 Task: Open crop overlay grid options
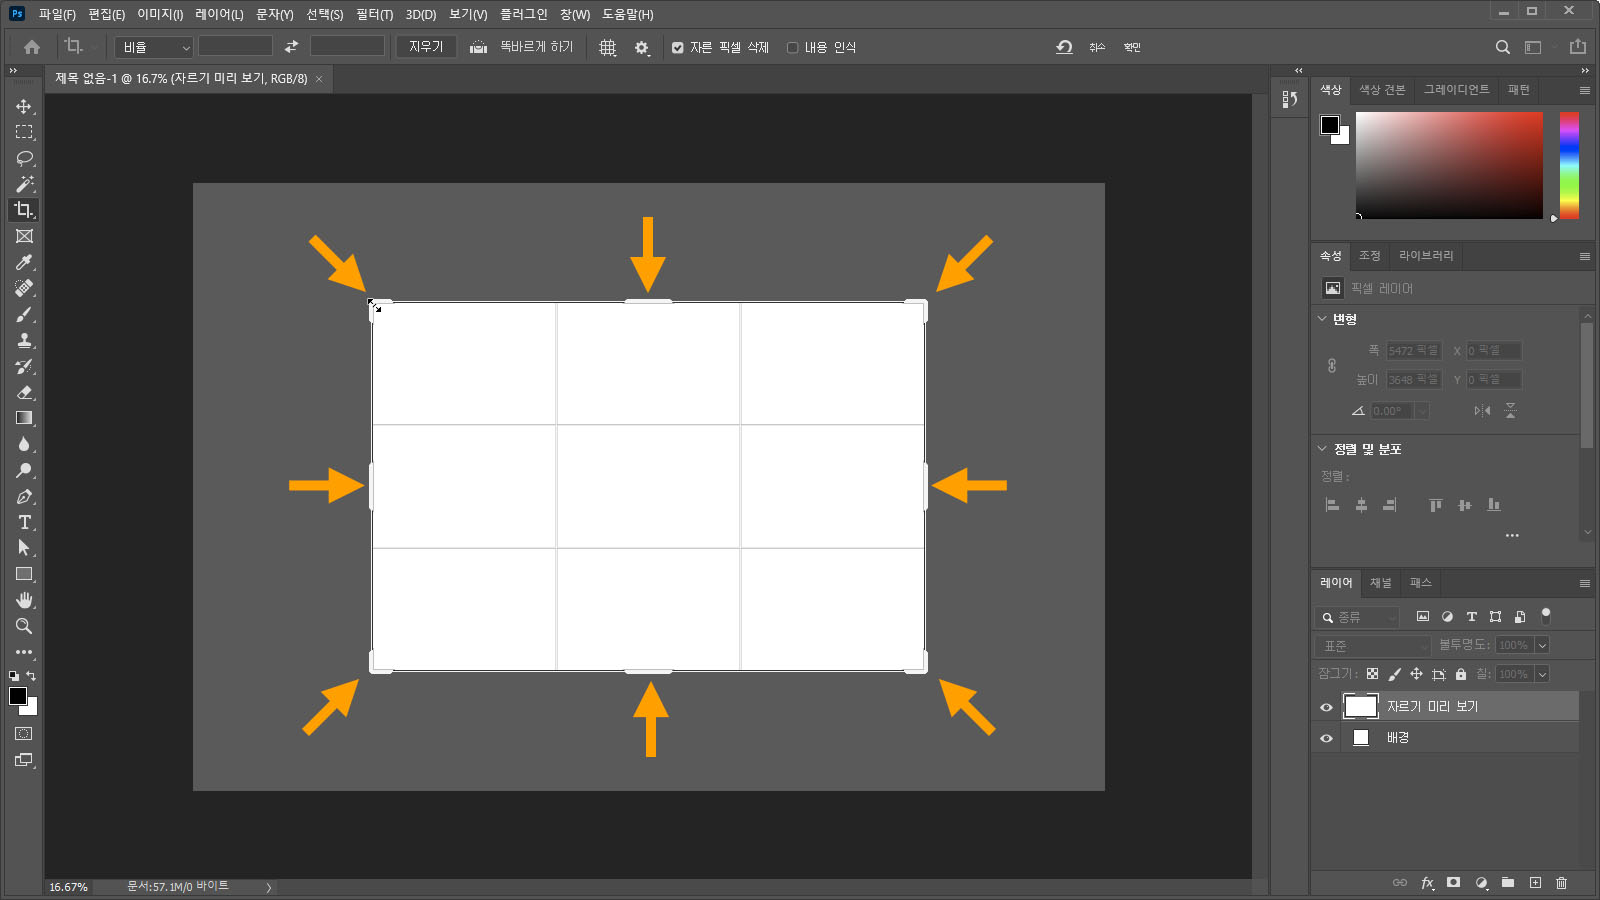tap(607, 47)
